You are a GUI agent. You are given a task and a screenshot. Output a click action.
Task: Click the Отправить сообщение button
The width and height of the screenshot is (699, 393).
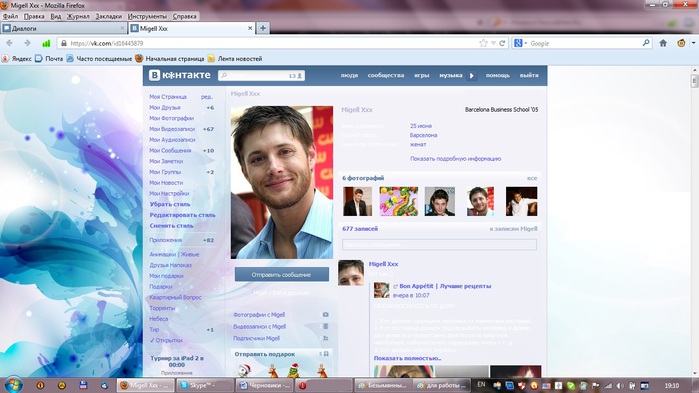(x=282, y=274)
